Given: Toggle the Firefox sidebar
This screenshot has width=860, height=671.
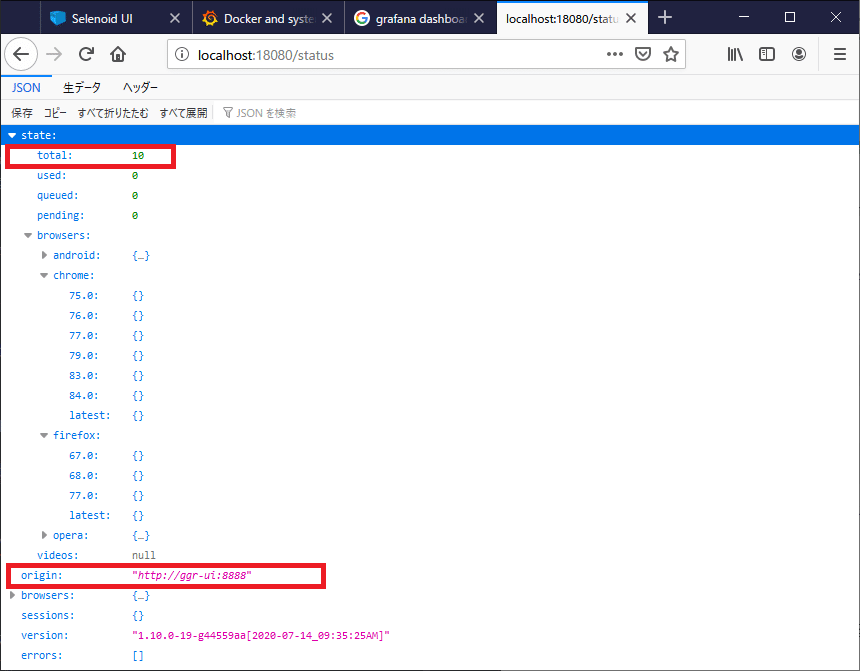Looking at the screenshot, I should pyautogui.click(x=767, y=54).
